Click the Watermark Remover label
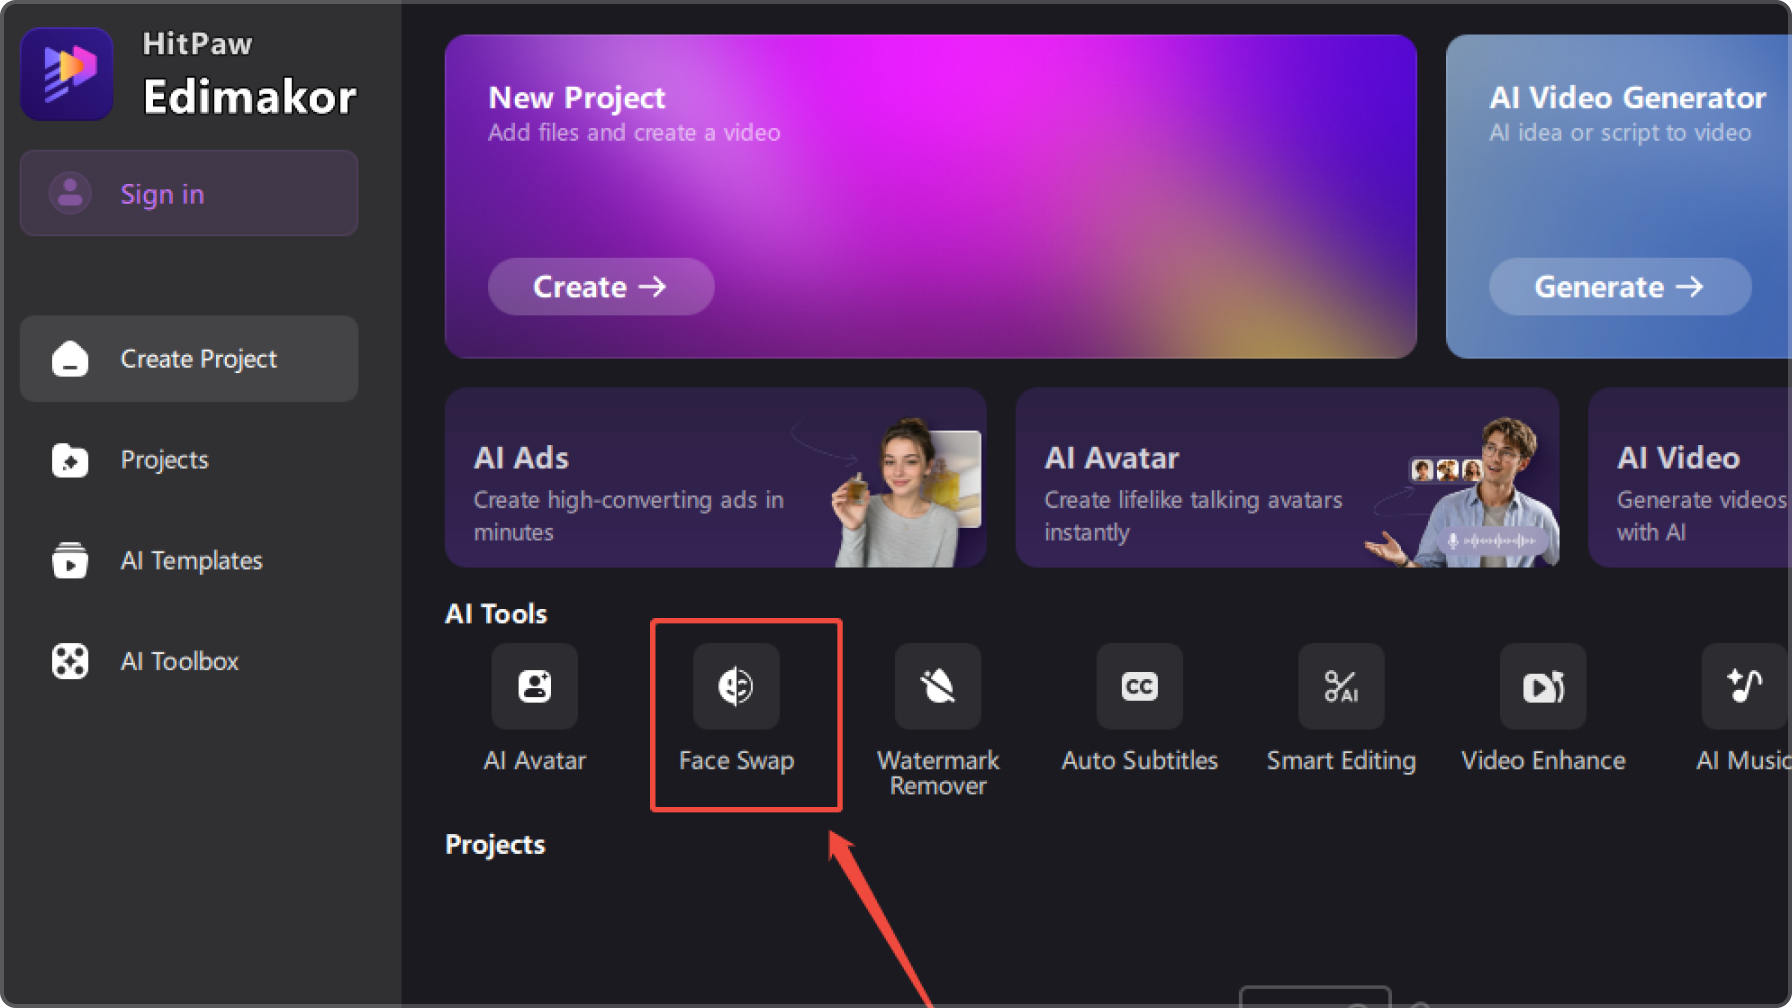 (938, 773)
